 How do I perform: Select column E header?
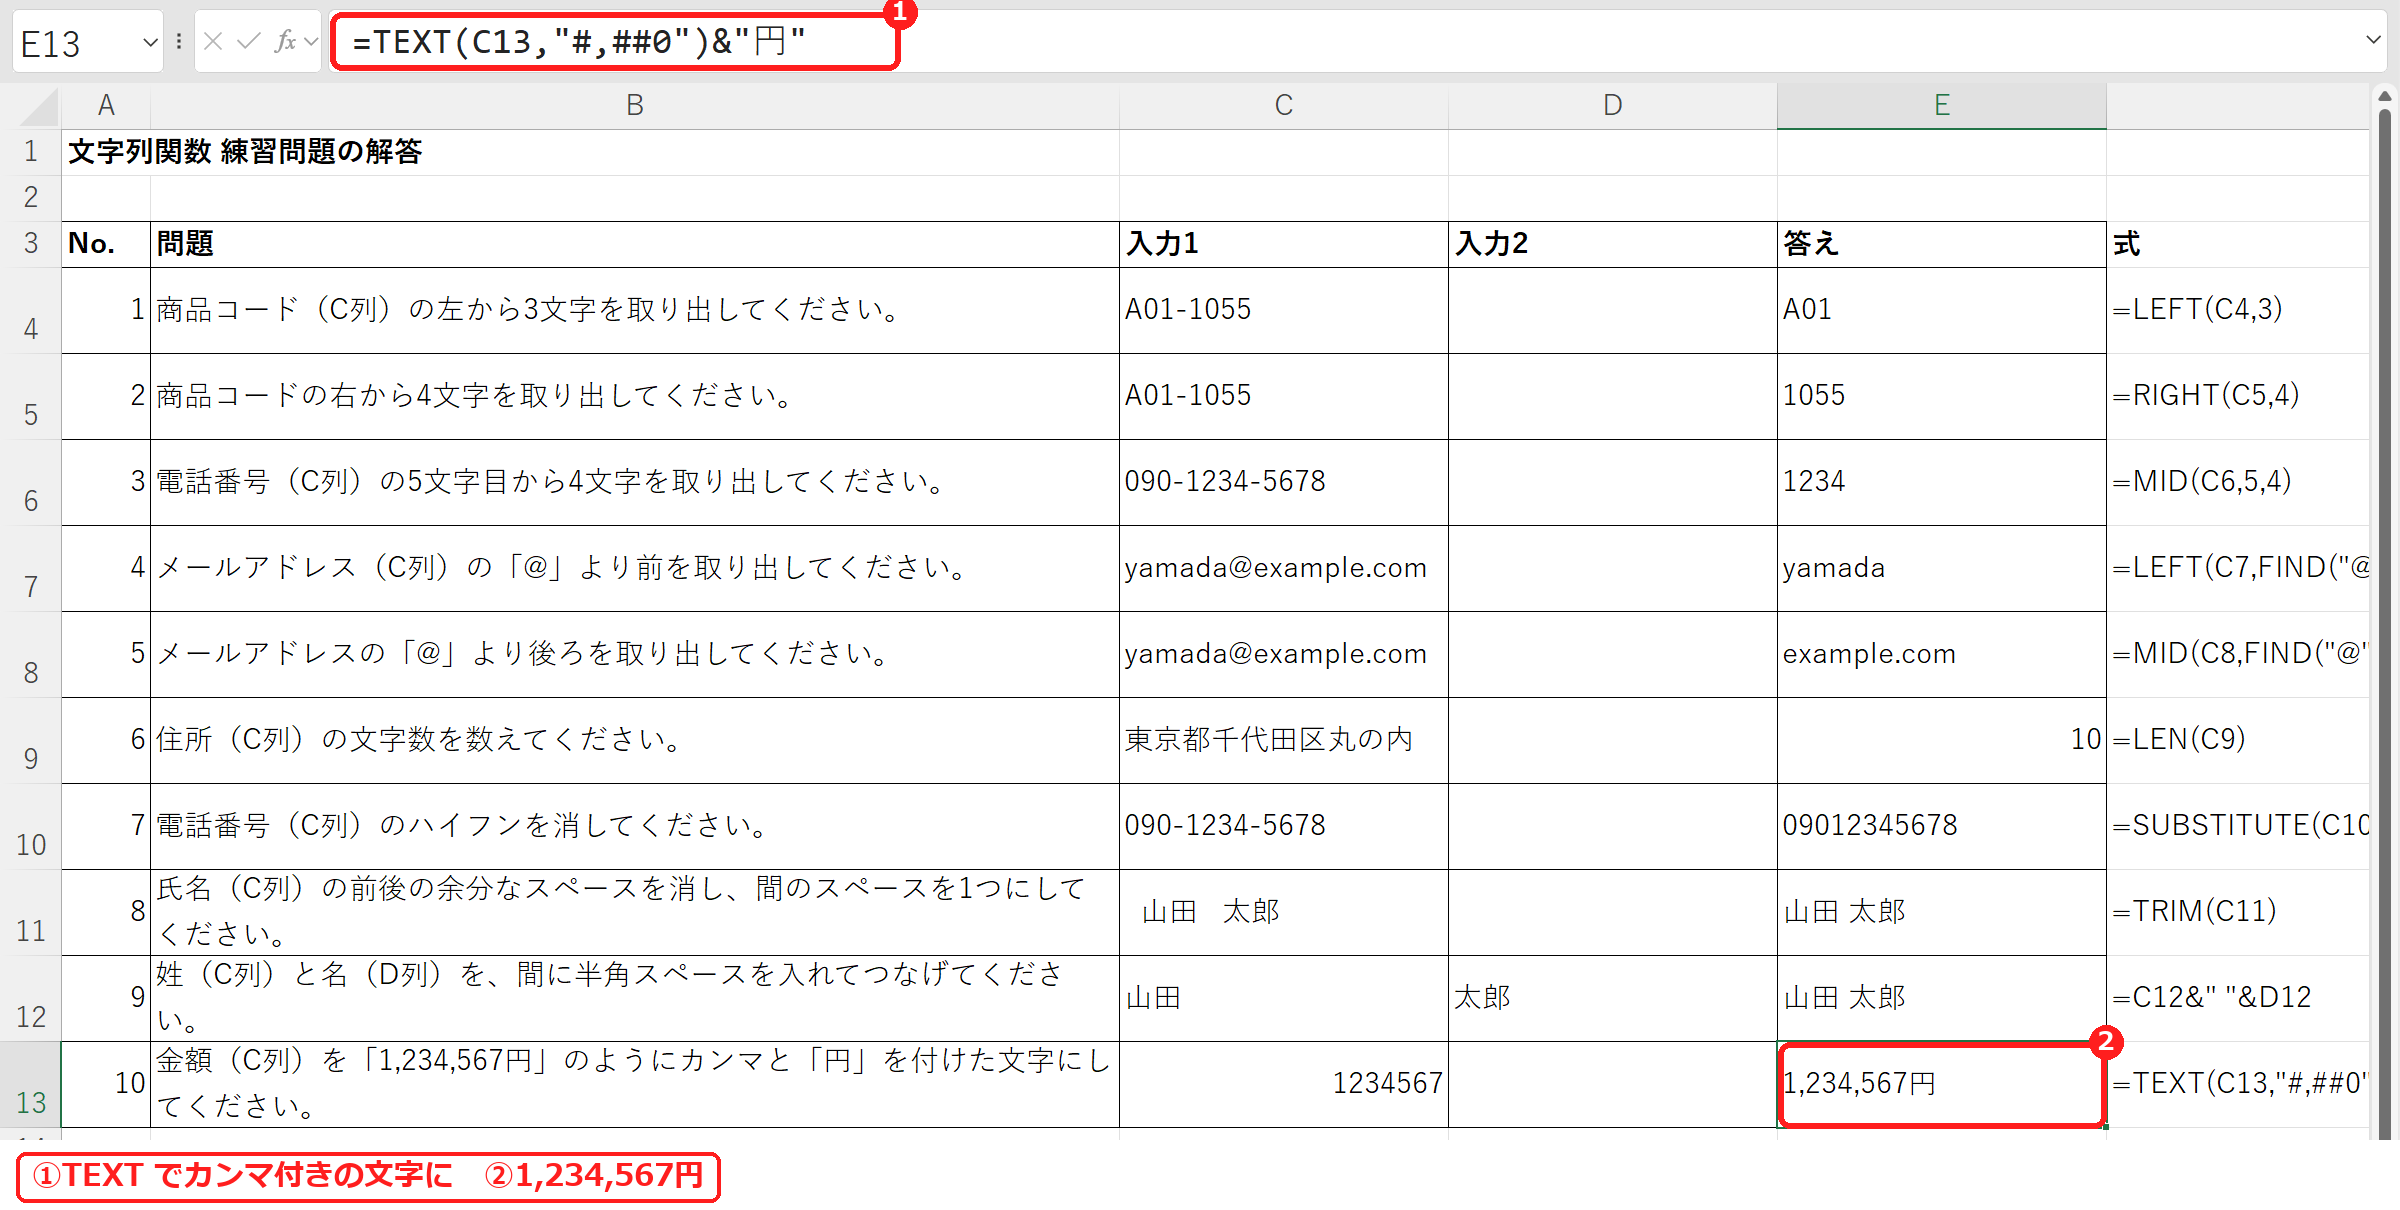pos(1942,106)
